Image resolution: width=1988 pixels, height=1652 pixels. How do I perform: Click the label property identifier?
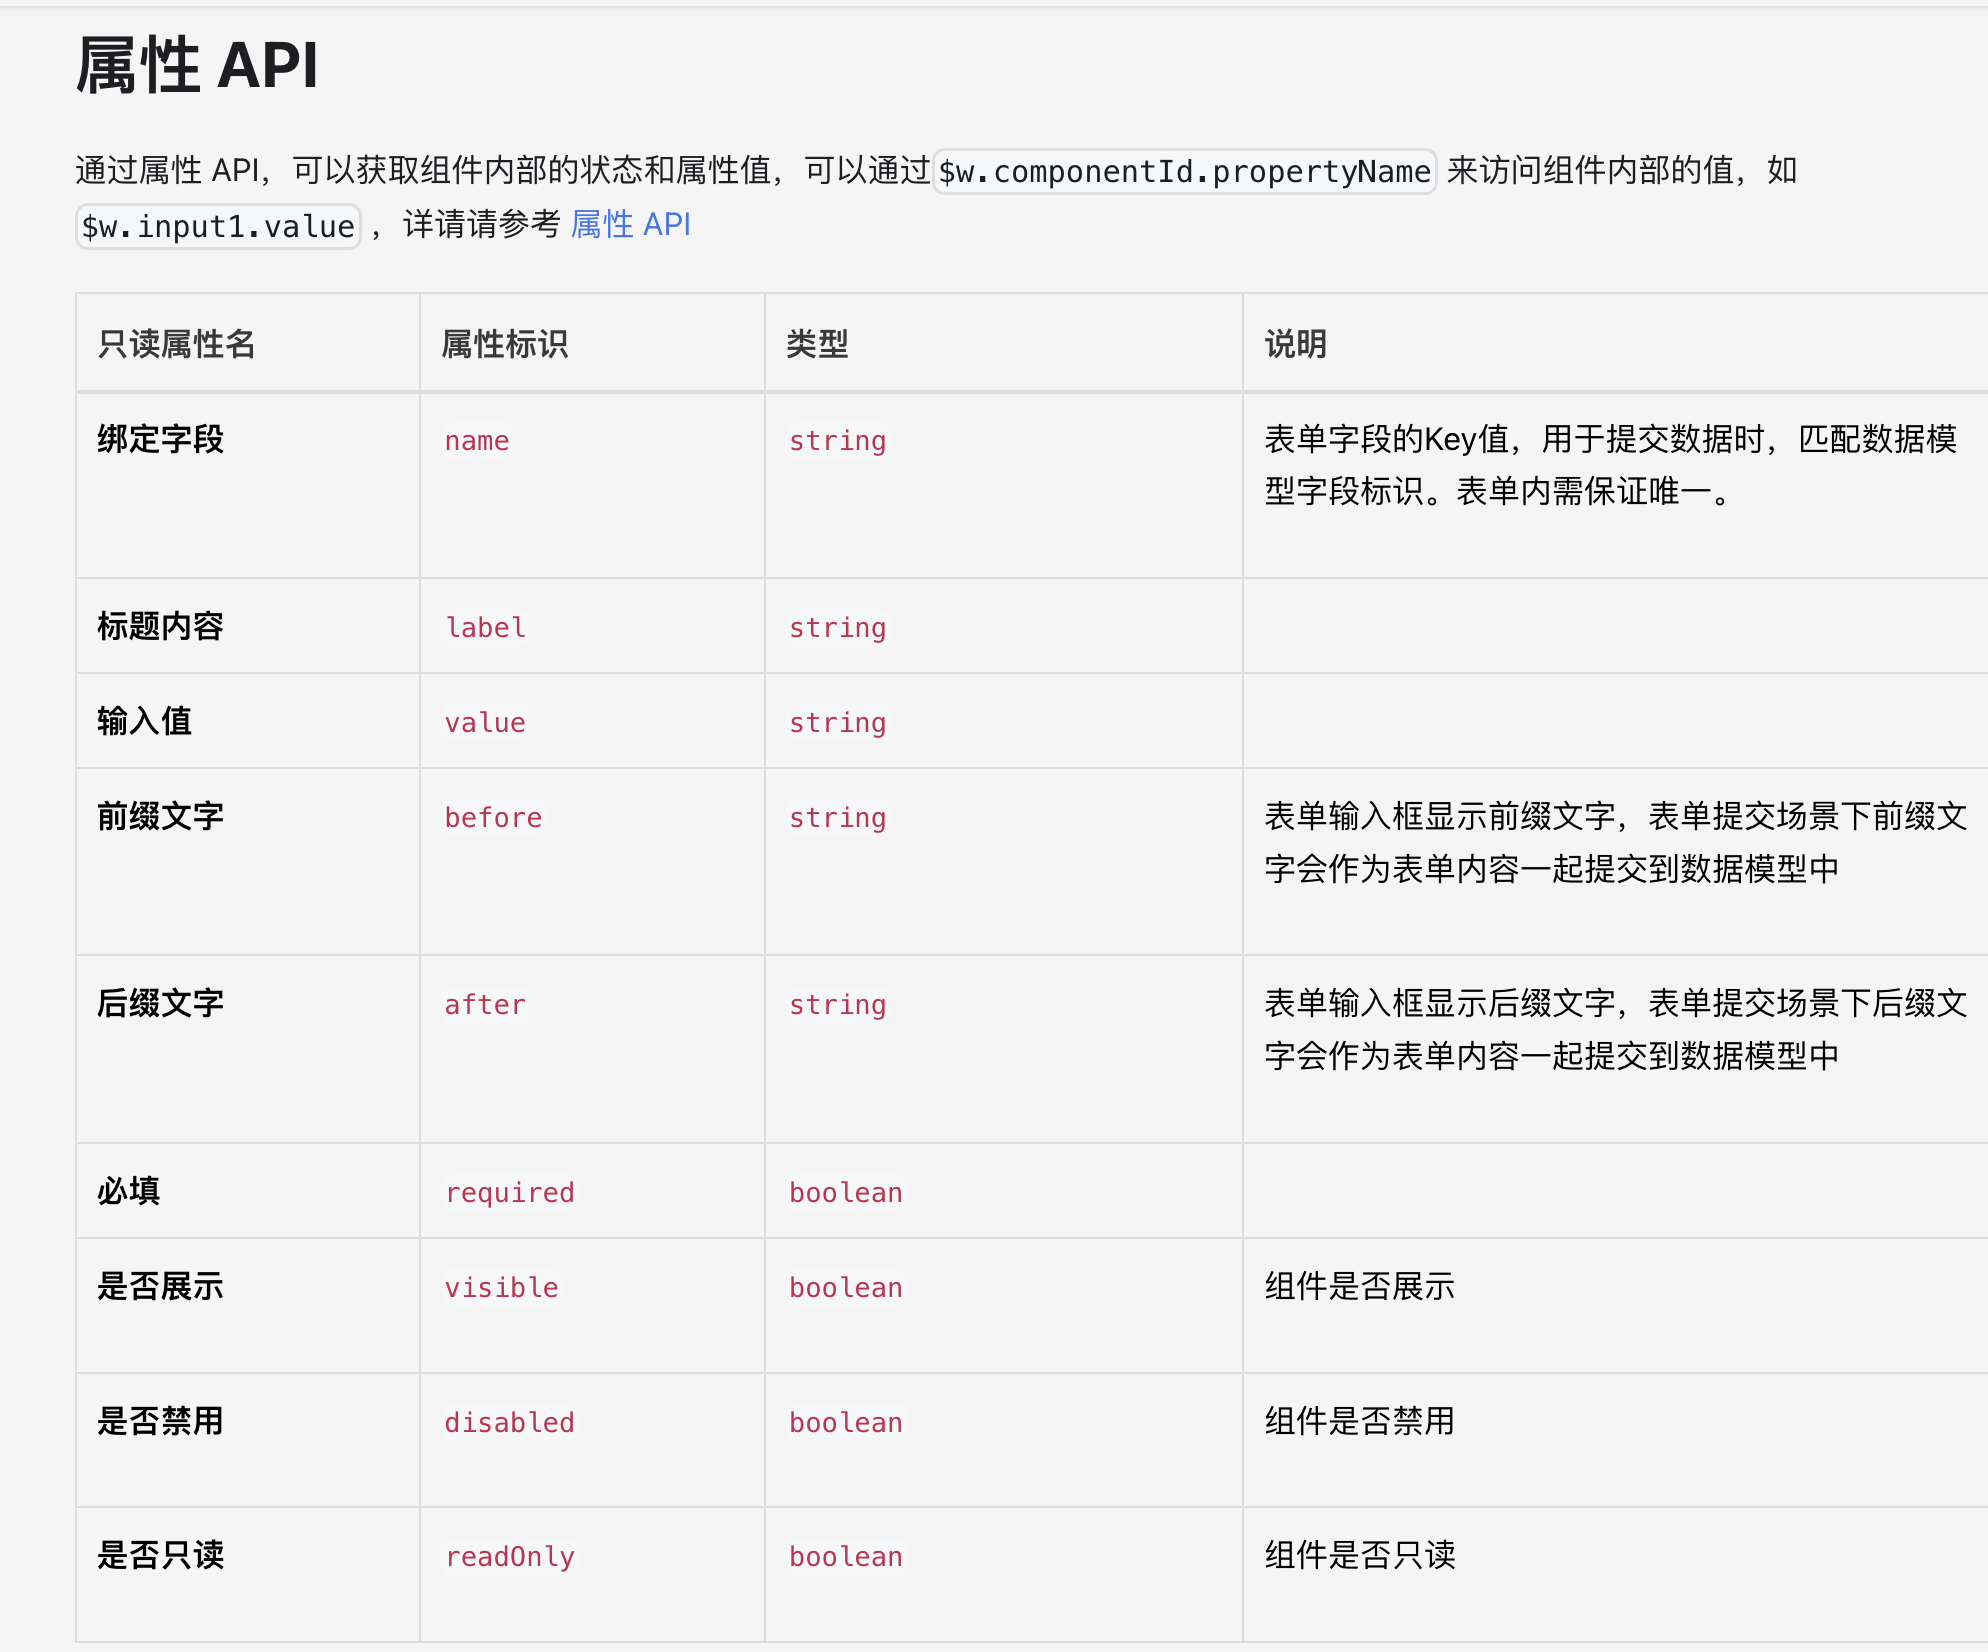[x=485, y=628]
